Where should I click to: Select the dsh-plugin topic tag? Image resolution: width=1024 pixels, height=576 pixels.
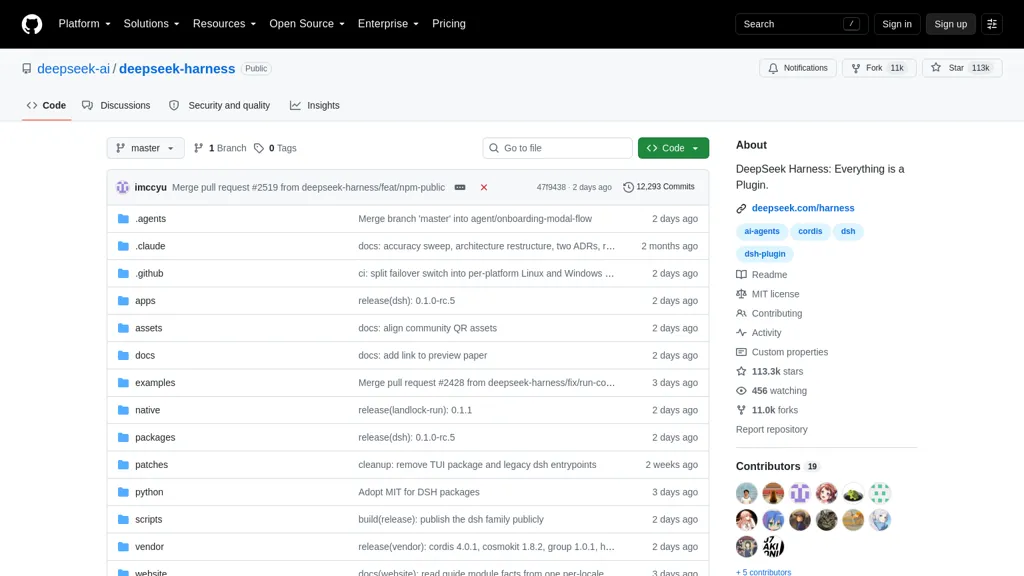coord(765,254)
